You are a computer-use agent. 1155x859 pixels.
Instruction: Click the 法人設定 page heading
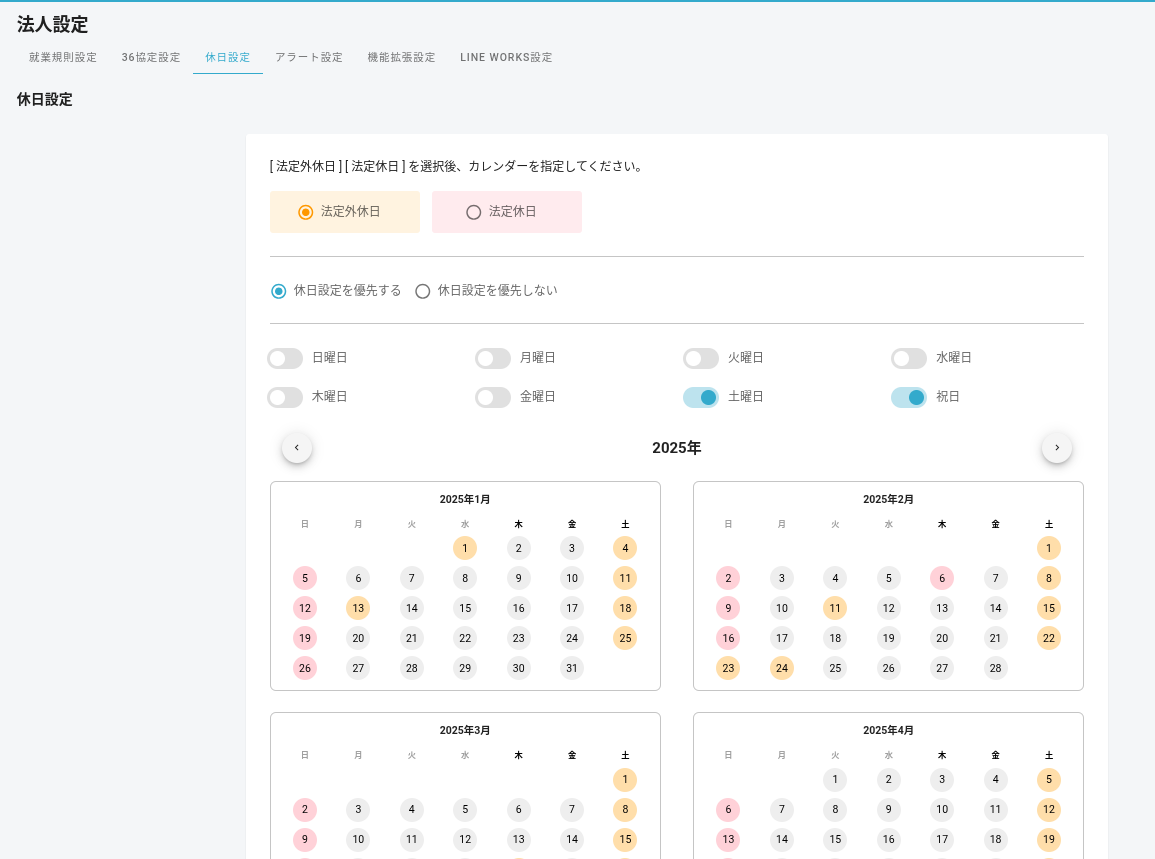pyautogui.click(x=52, y=24)
